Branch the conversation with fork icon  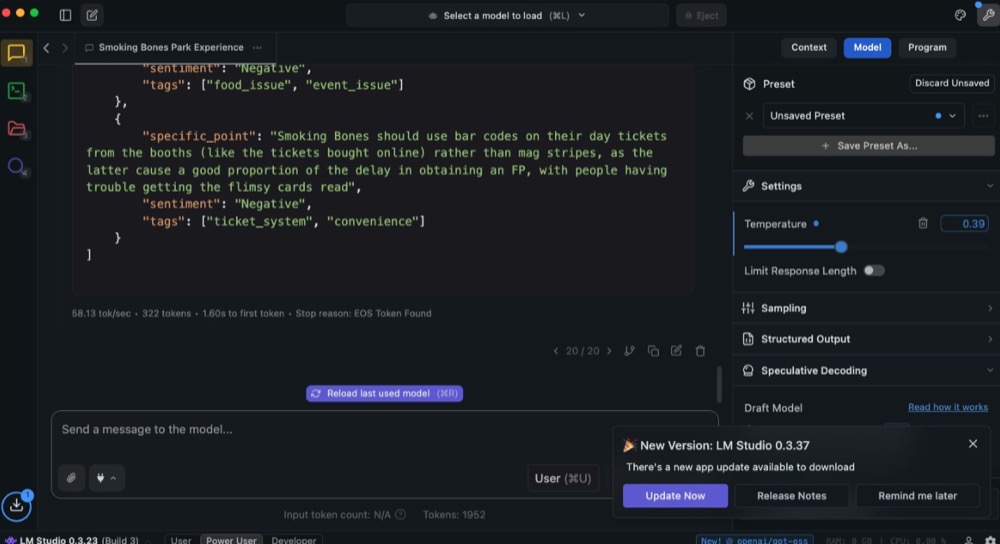[629, 351]
